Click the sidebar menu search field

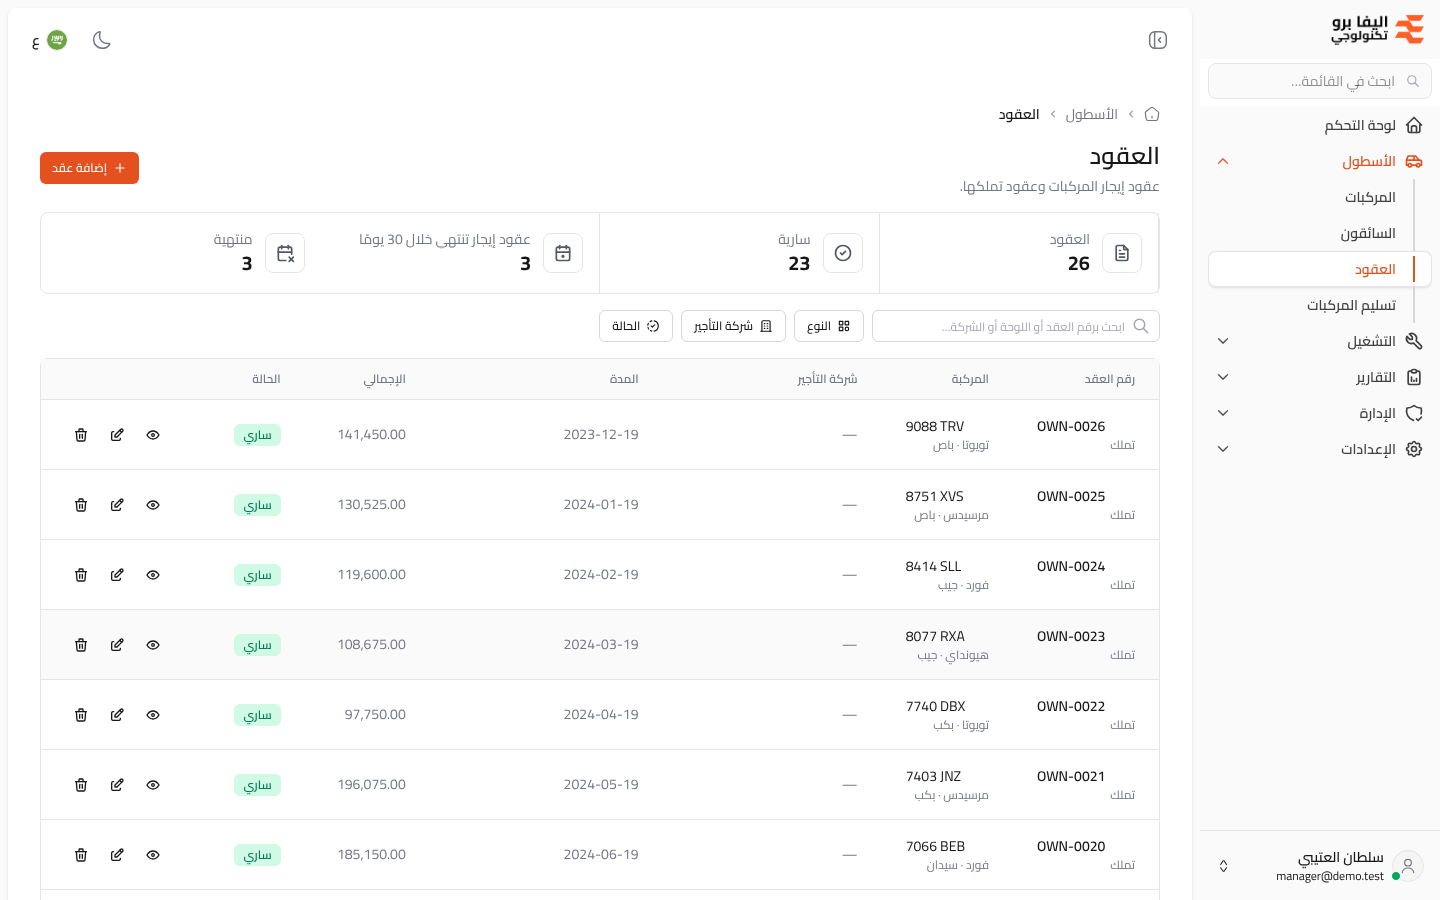1320,81
